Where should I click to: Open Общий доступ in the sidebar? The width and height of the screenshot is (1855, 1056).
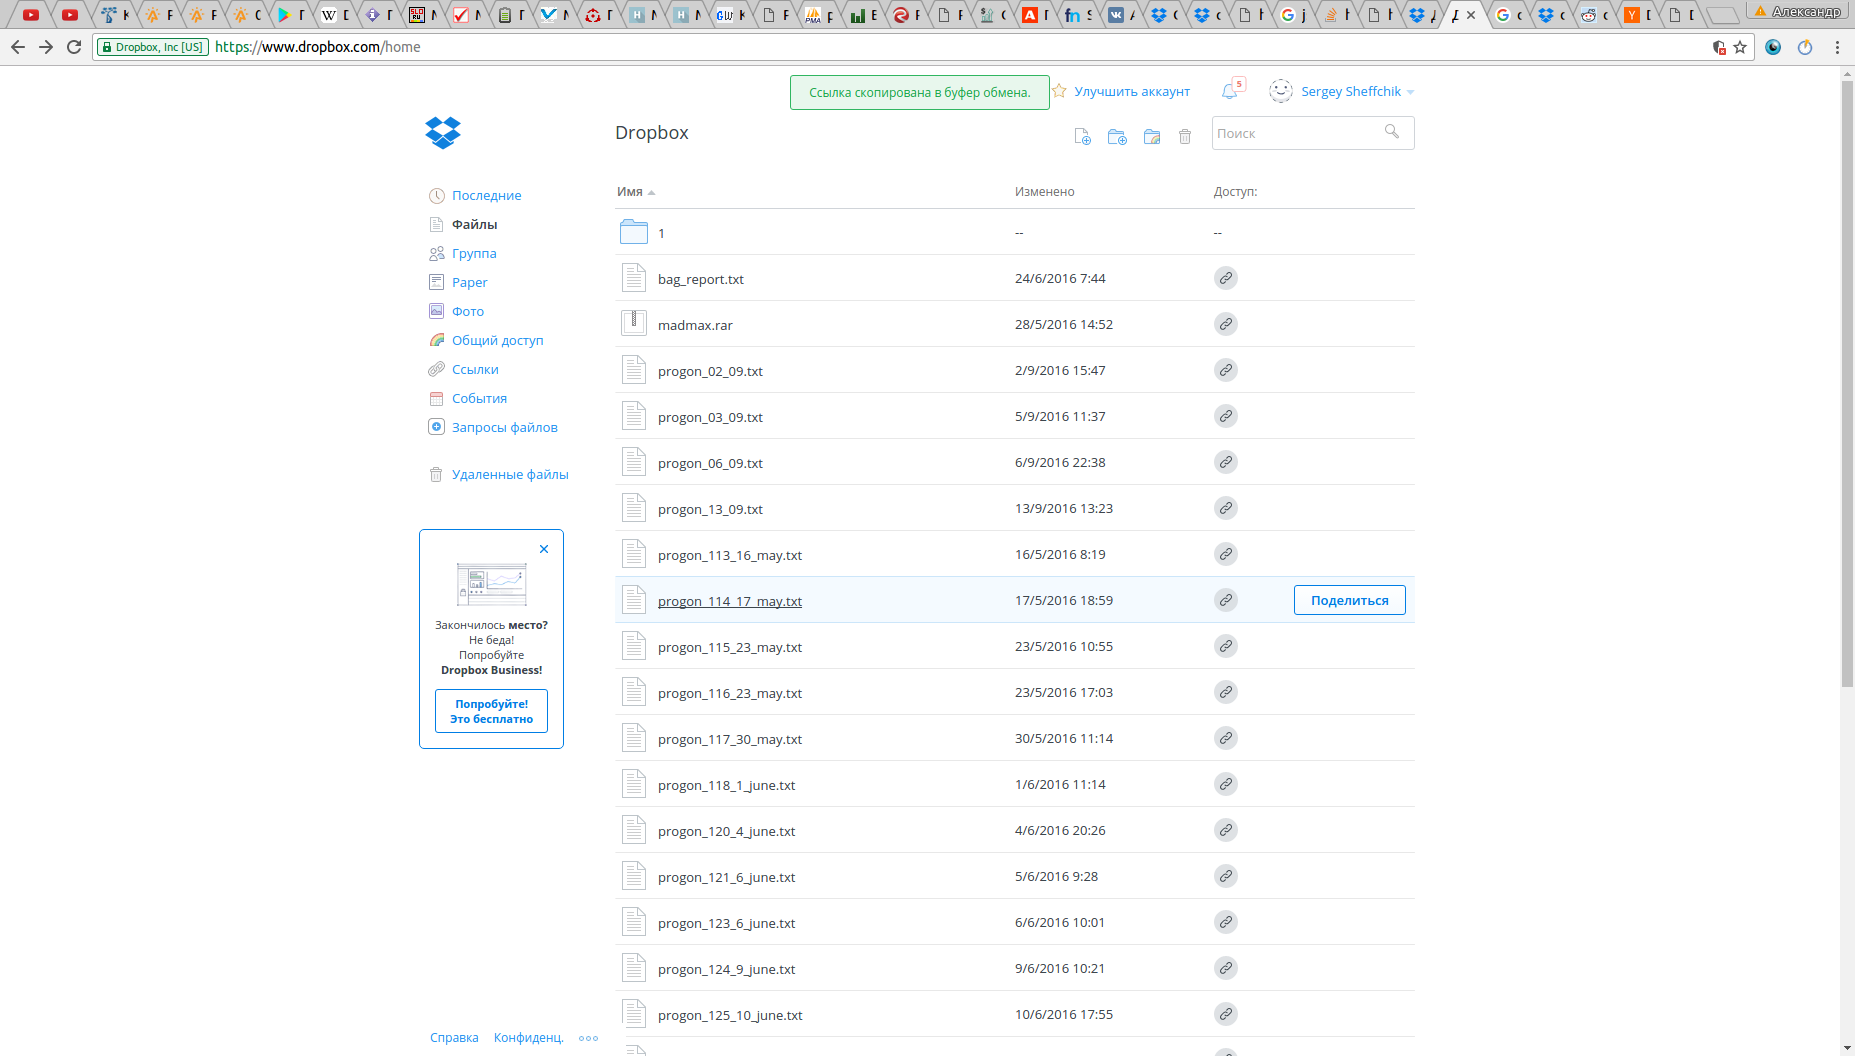(x=497, y=340)
